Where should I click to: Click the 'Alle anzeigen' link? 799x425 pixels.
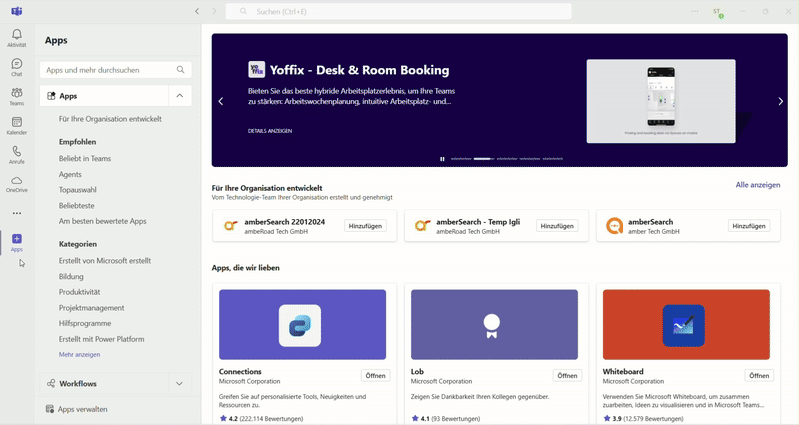click(757, 185)
